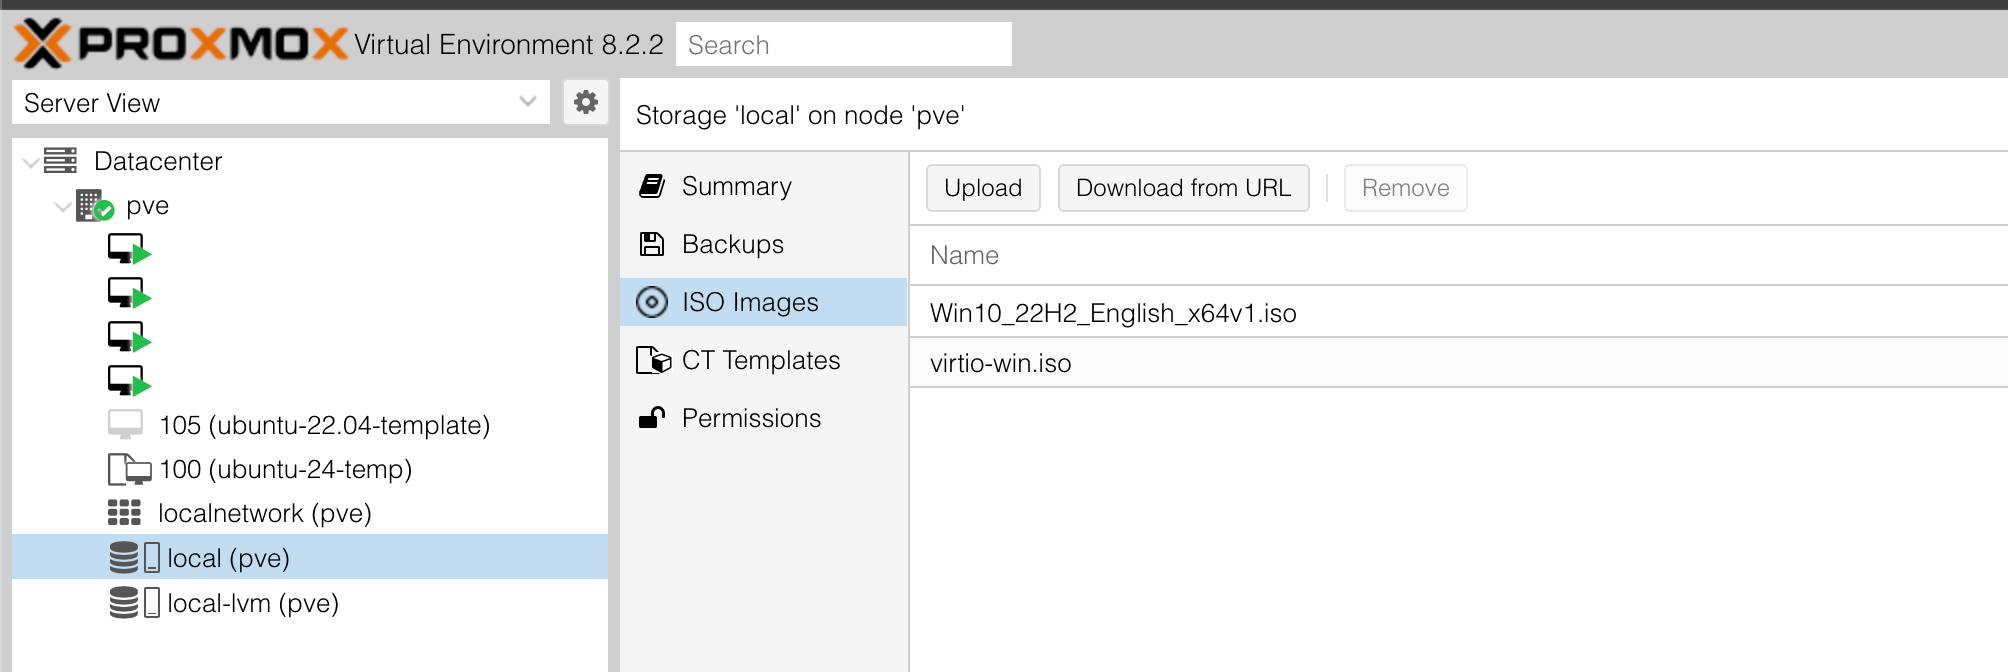
Task: Click the Datacenter server rack icon
Action: pos(61,161)
